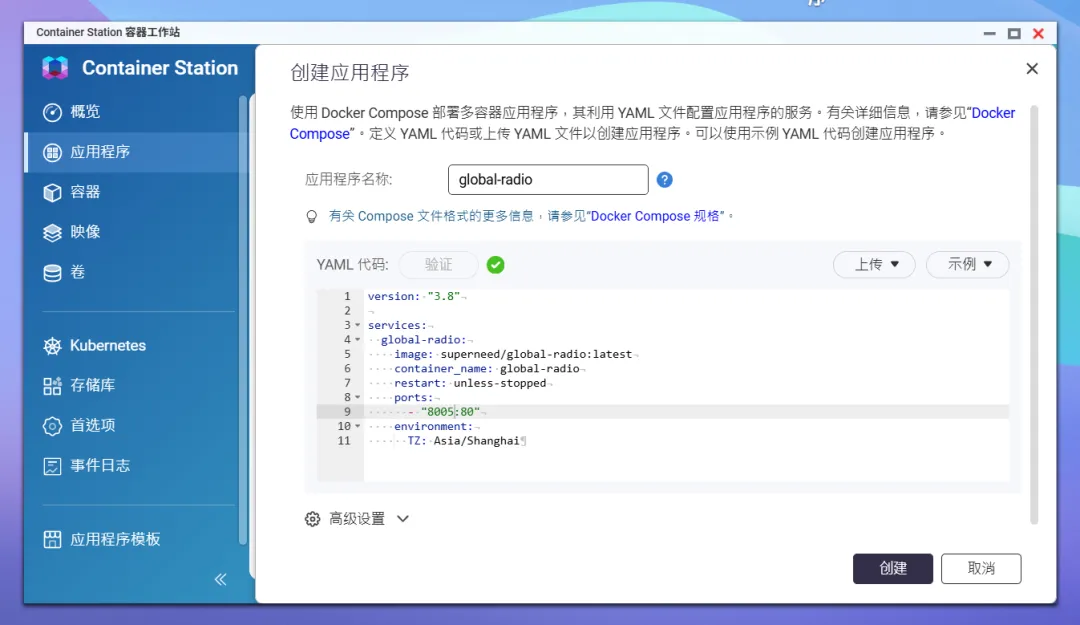Click the image line superneed/global-radio:latest
The height and width of the screenshot is (625, 1080).
click(x=513, y=354)
